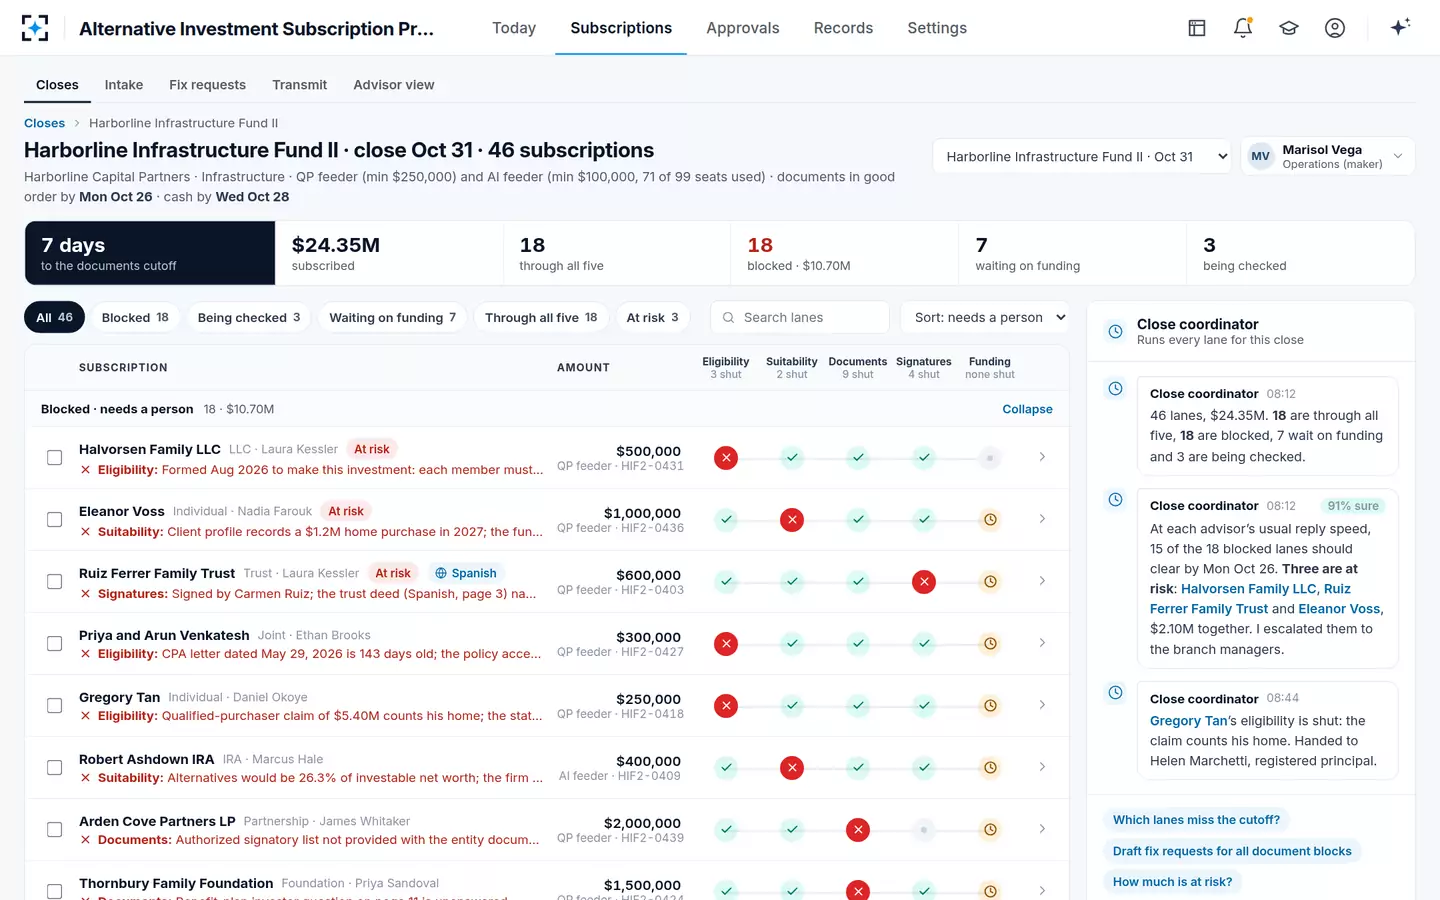This screenshot has height=900, width=1440.
Task: Open the Gregory Tan link in coordinator message
Action: (1188, 721)
